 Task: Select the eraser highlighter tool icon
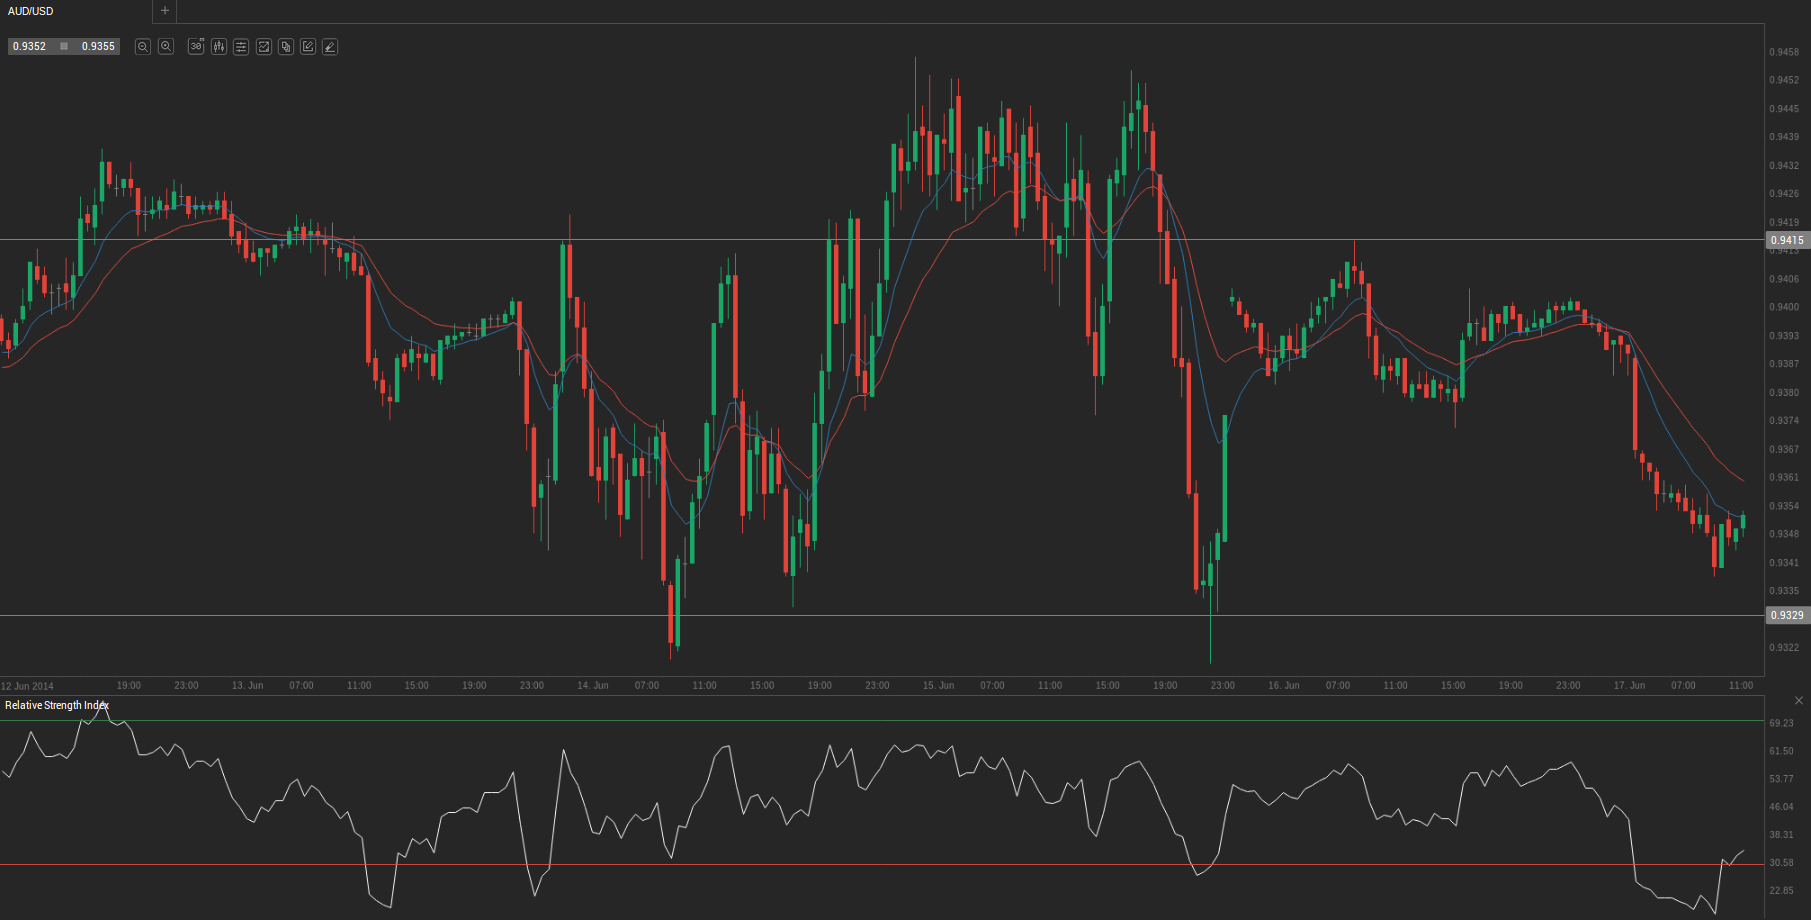(330, 47)
